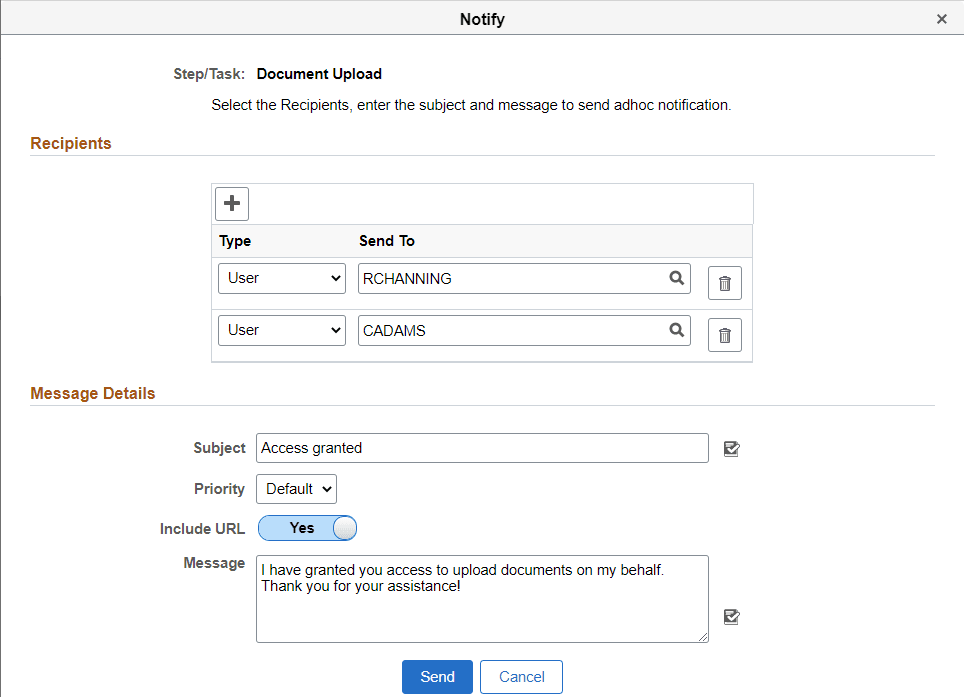The height and width of the screenshot is (697, 964).
Task: Change recipient Type for RCHANNING row
Action: pyautogui.click(x=281, y=278)
